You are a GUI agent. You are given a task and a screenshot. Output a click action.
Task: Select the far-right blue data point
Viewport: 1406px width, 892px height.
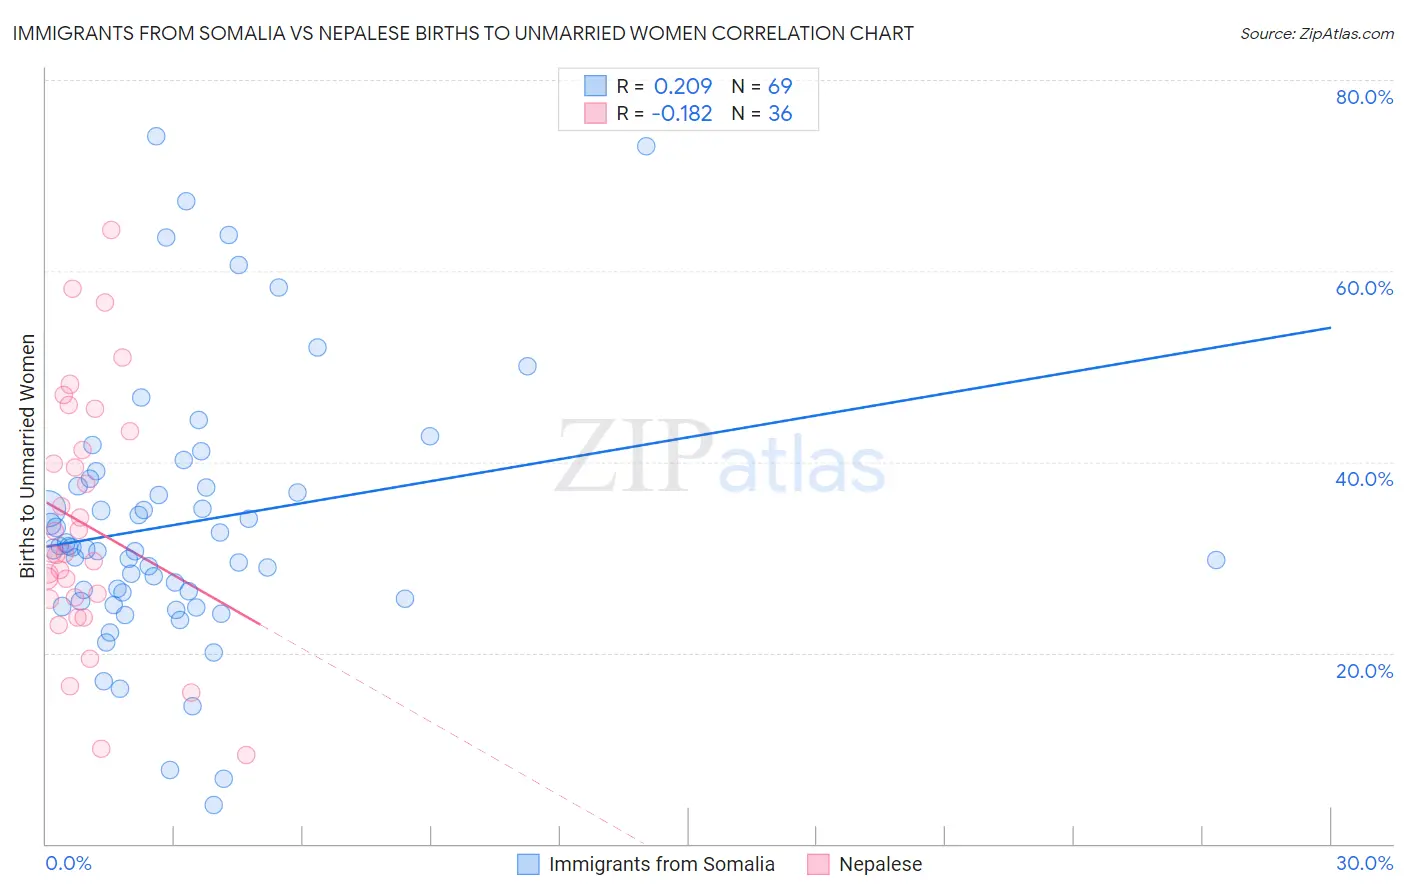tap(1216, 560)
